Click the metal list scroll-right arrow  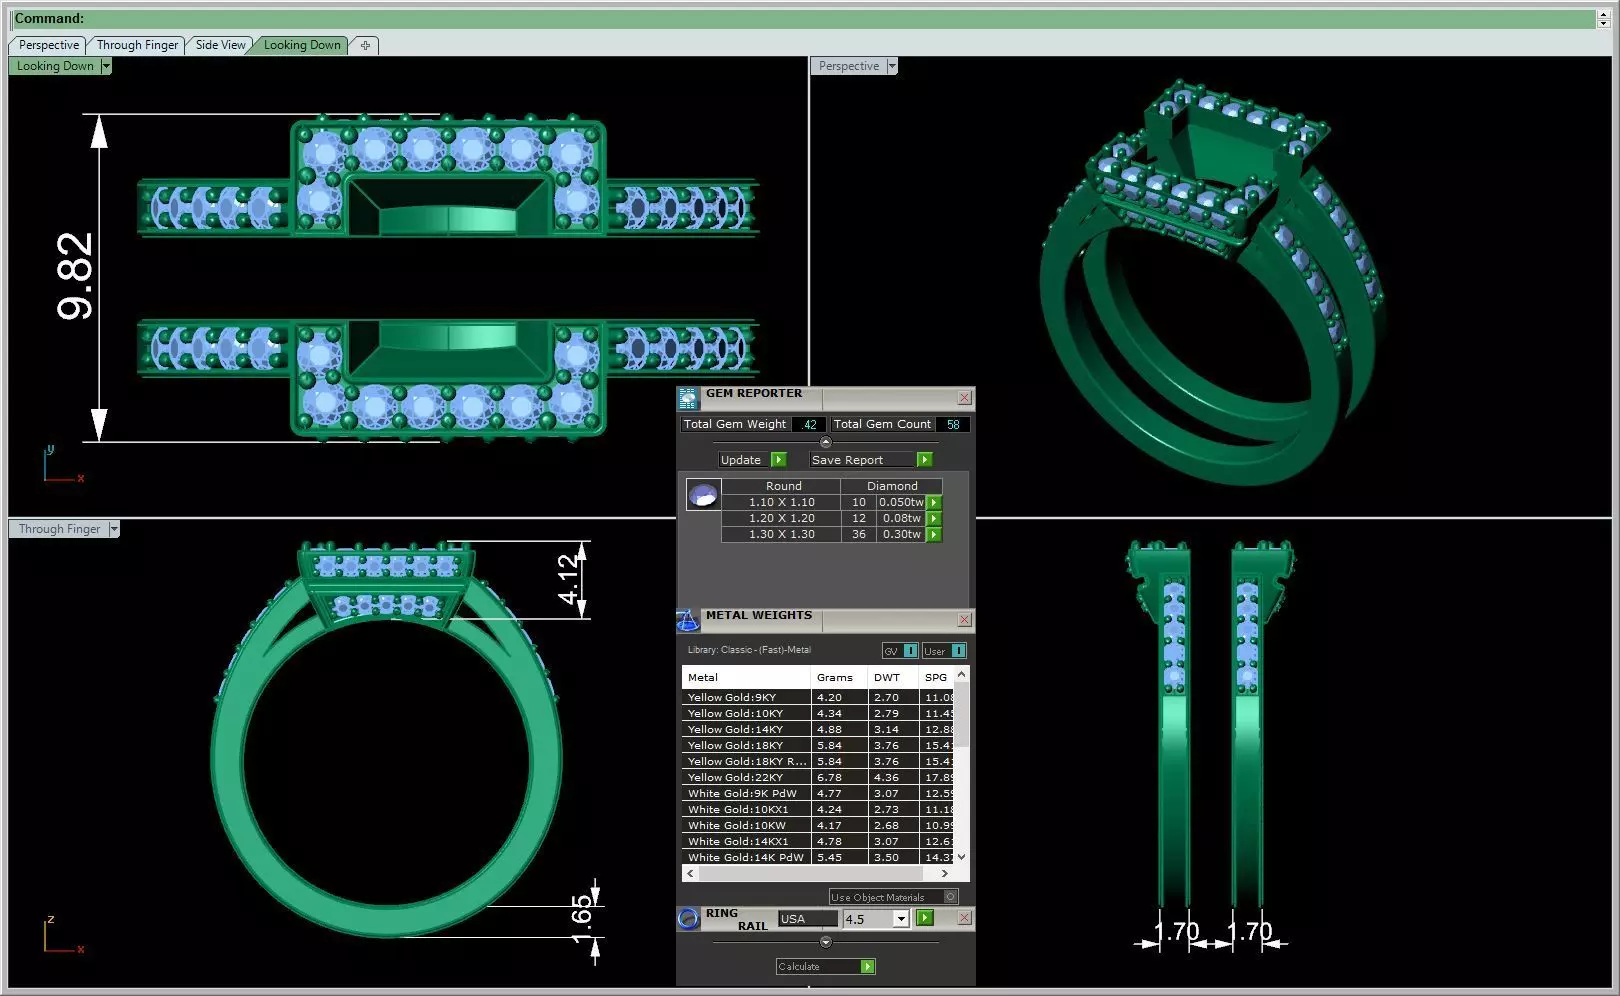click(945, 873)
